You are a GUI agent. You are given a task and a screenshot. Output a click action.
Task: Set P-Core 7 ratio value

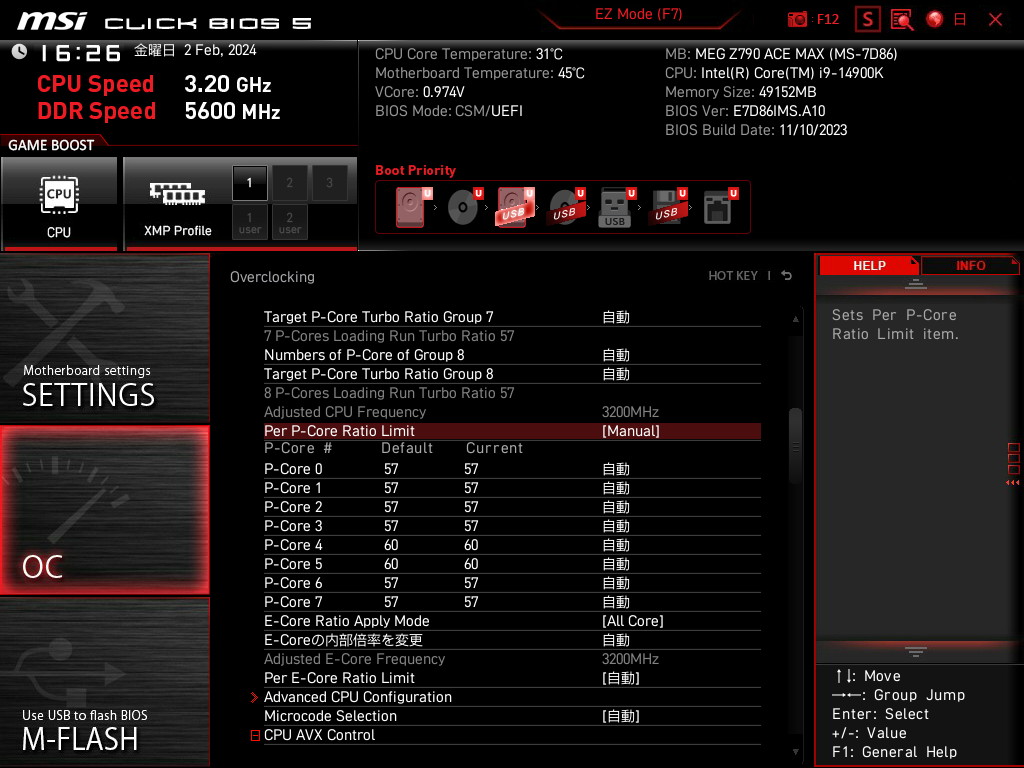pyautogui.click(x=615, y=601)
